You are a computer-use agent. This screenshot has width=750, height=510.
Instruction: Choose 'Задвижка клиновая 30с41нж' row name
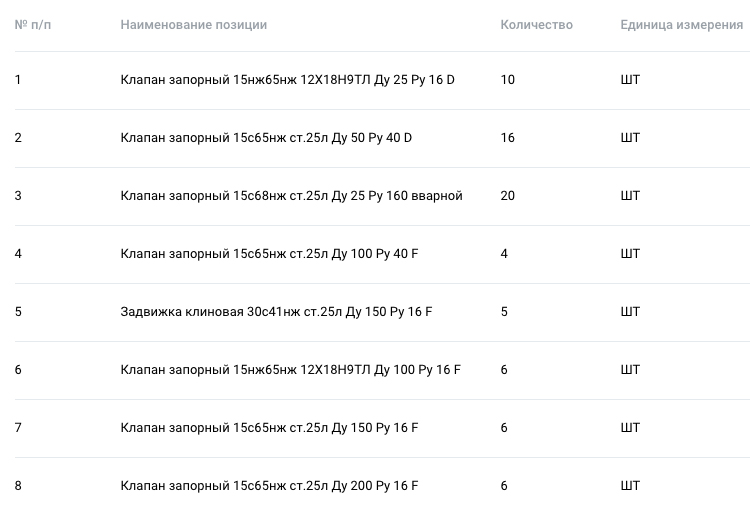[x=276, y=312]
